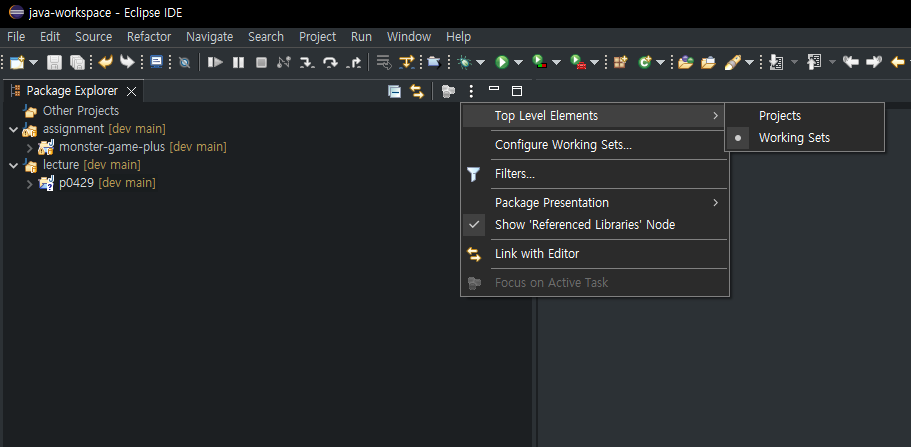
Task: Click Link with Editor menu entry
Action: click(x=594, y=253)
